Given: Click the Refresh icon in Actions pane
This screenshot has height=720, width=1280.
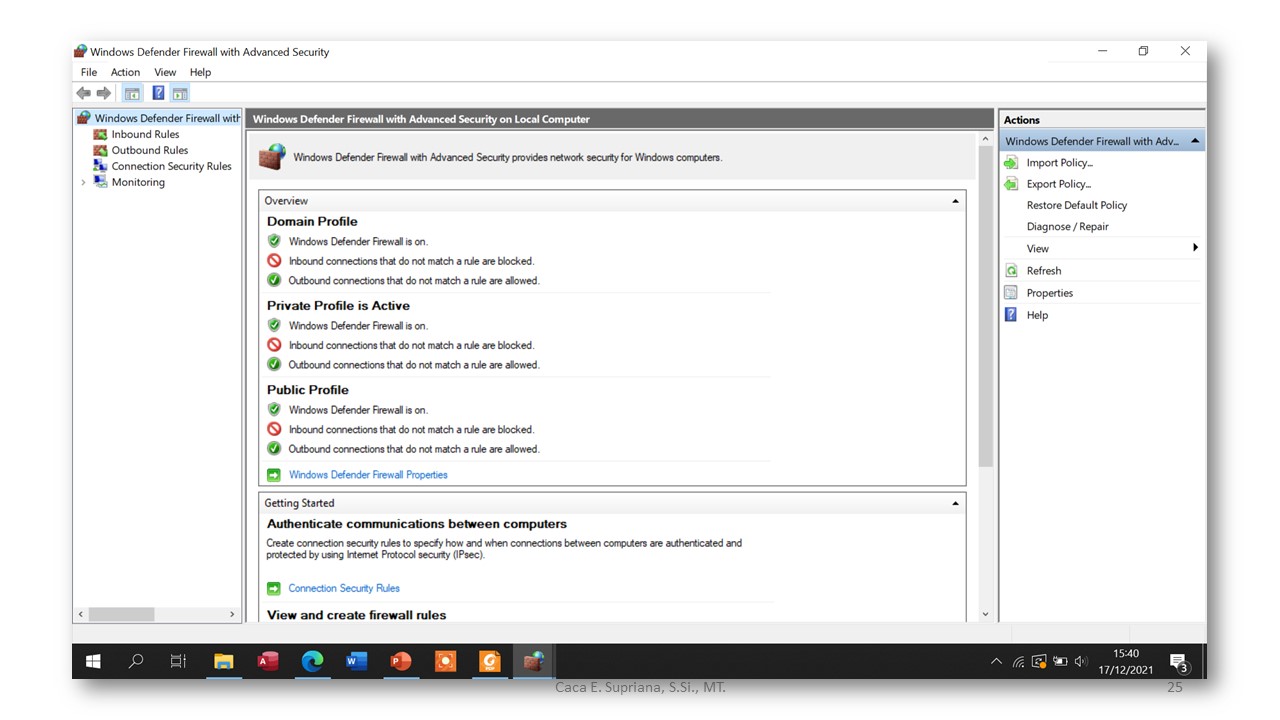Looking at the screenshot, I should [x=1011, y=271].
